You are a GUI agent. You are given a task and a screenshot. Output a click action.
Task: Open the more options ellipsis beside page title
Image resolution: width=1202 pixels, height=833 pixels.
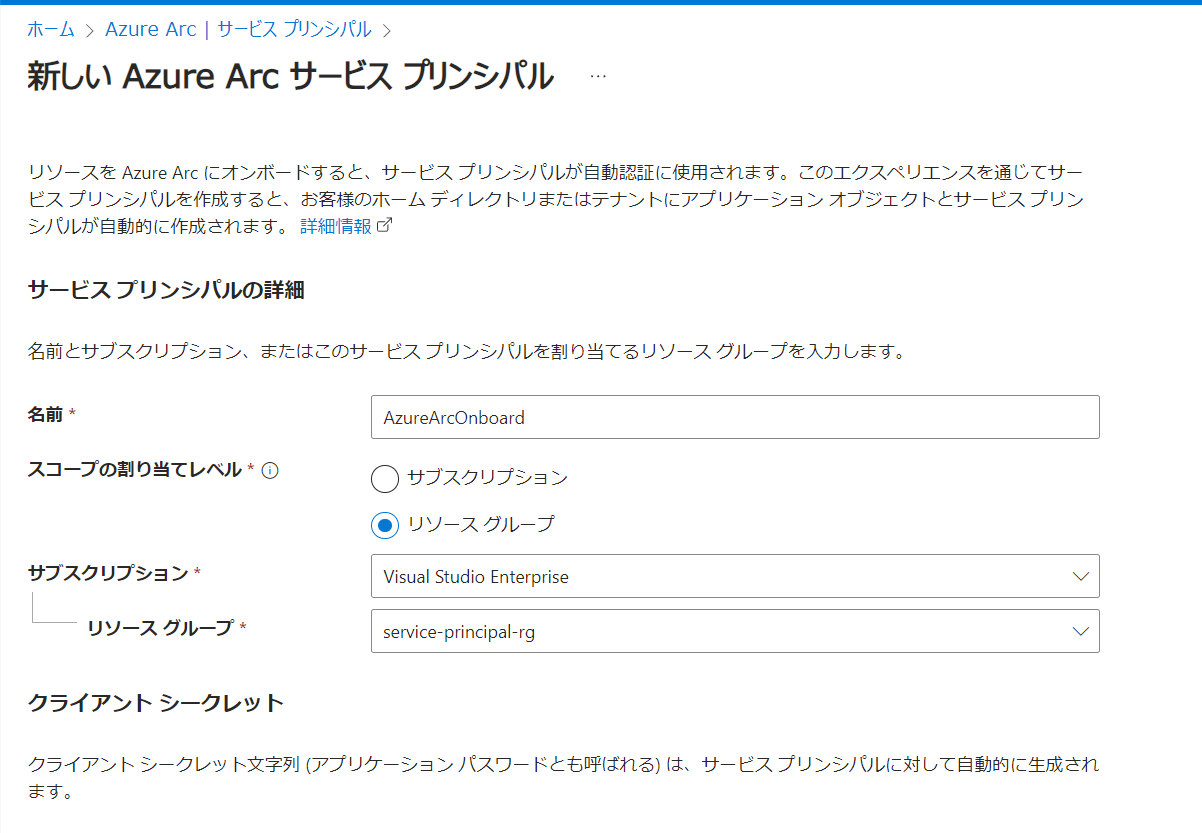coord(598,77)
